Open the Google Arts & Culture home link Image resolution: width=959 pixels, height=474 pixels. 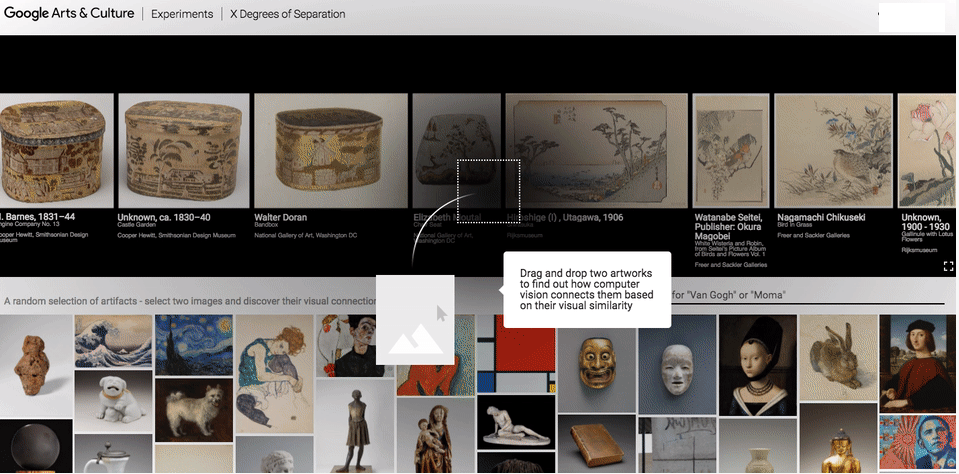[x=68, y=13]
